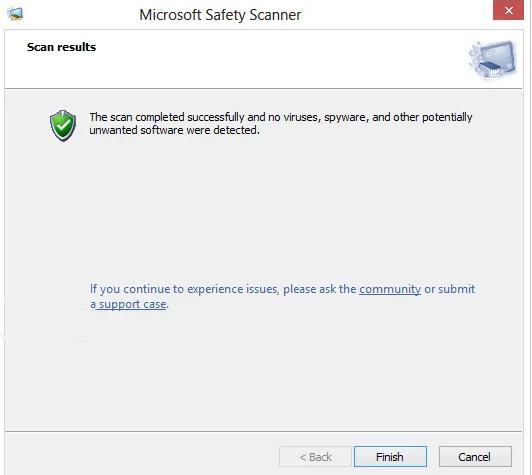
Task: Click the computer scanner graphic in header
Action: click(x=493, y=58)
